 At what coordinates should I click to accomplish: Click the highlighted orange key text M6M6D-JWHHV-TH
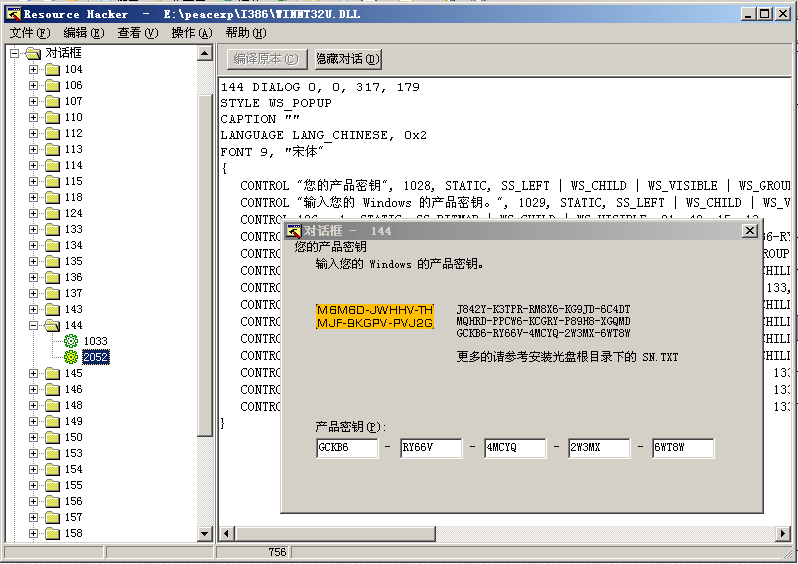375,310
